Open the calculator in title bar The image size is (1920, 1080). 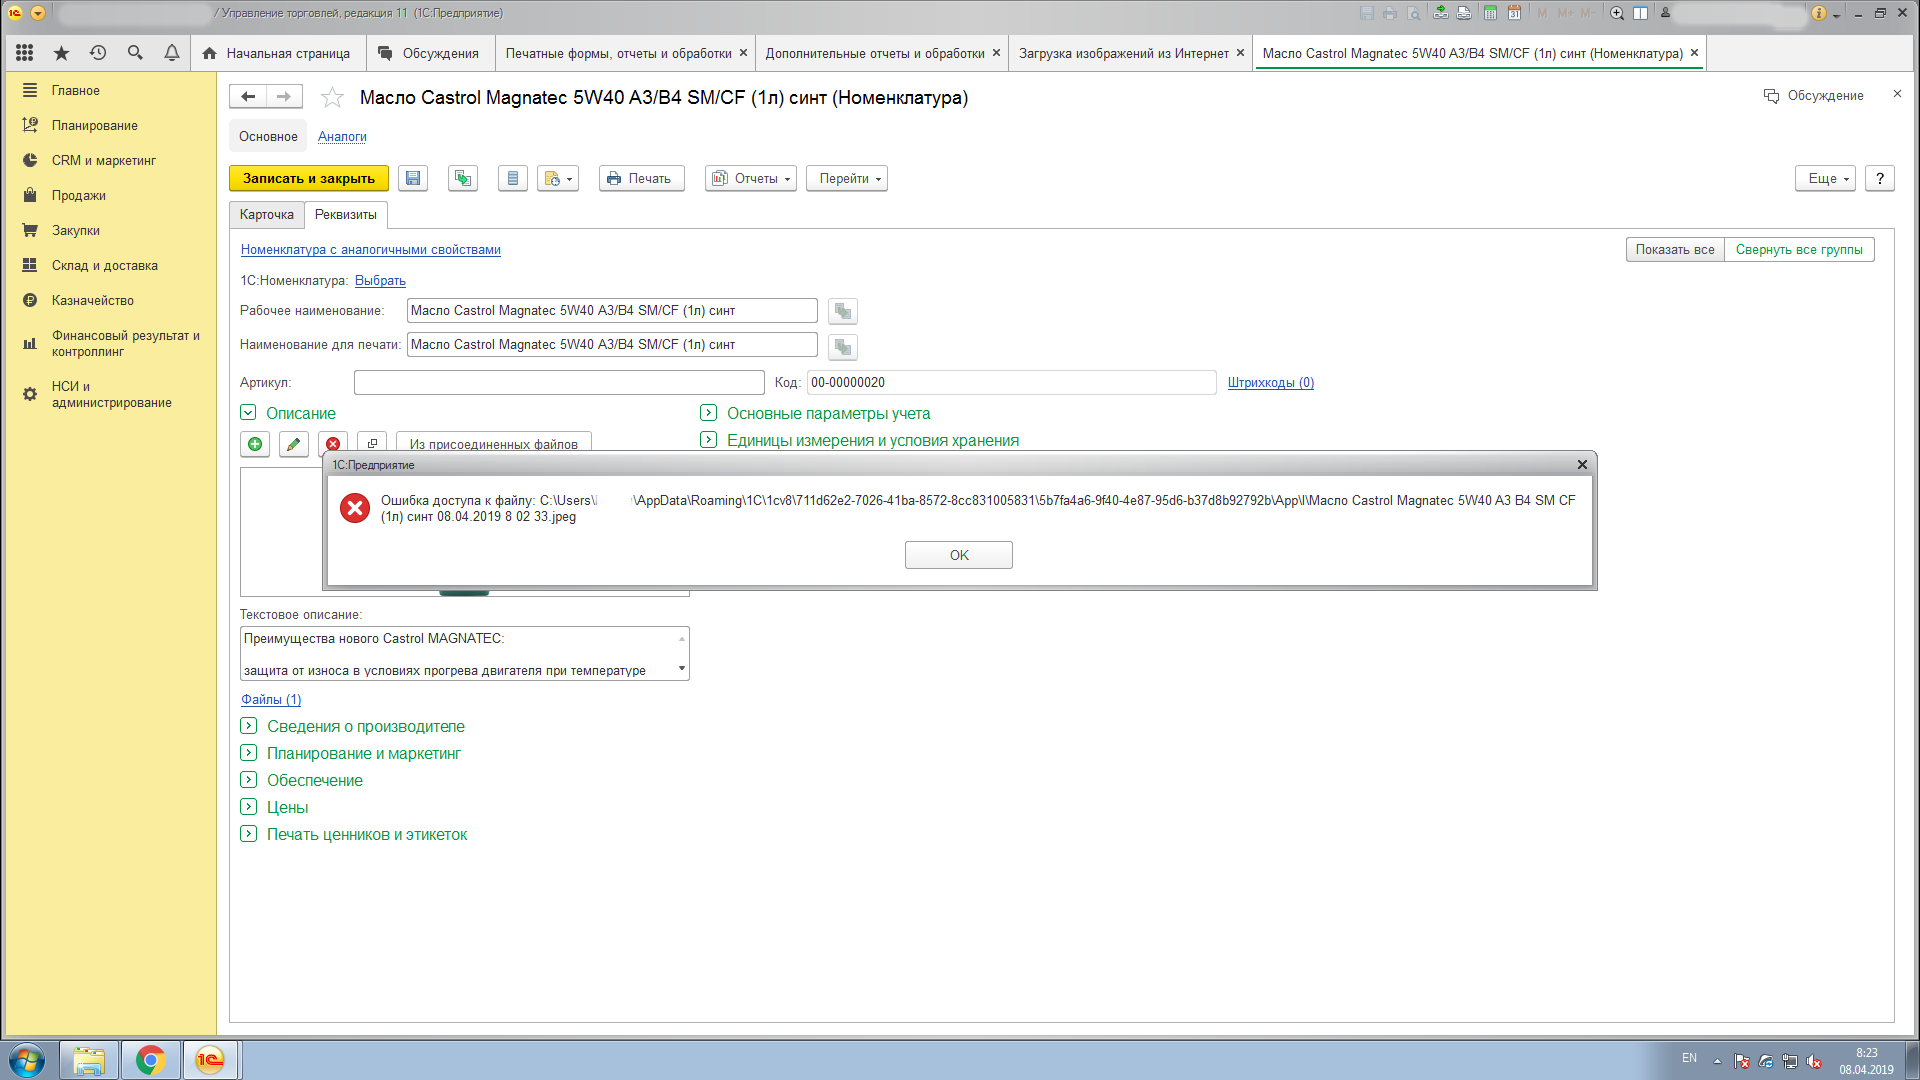[x=1490, y=13]
